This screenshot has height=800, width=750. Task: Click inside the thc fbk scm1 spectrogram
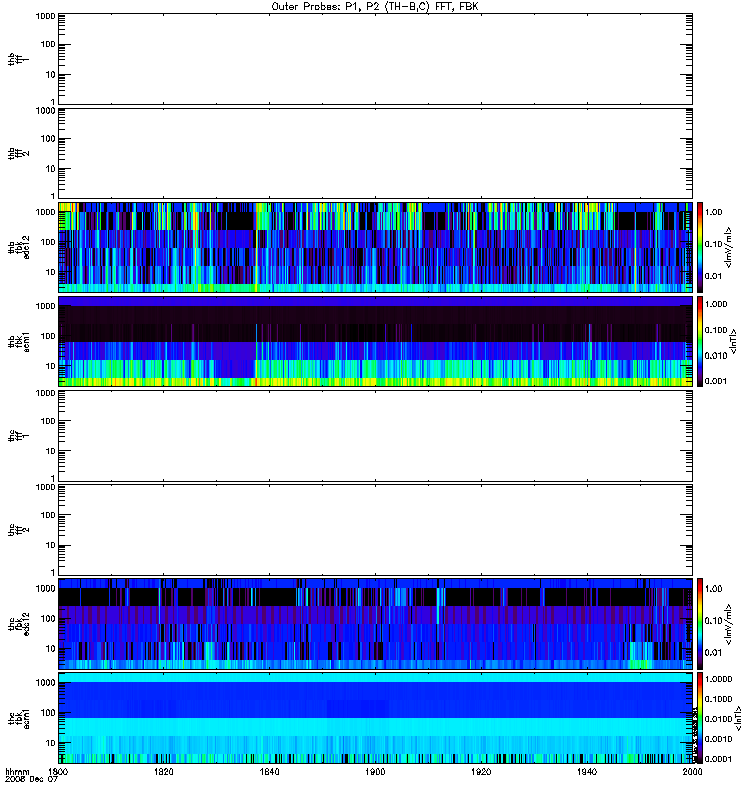pos(375,718)
